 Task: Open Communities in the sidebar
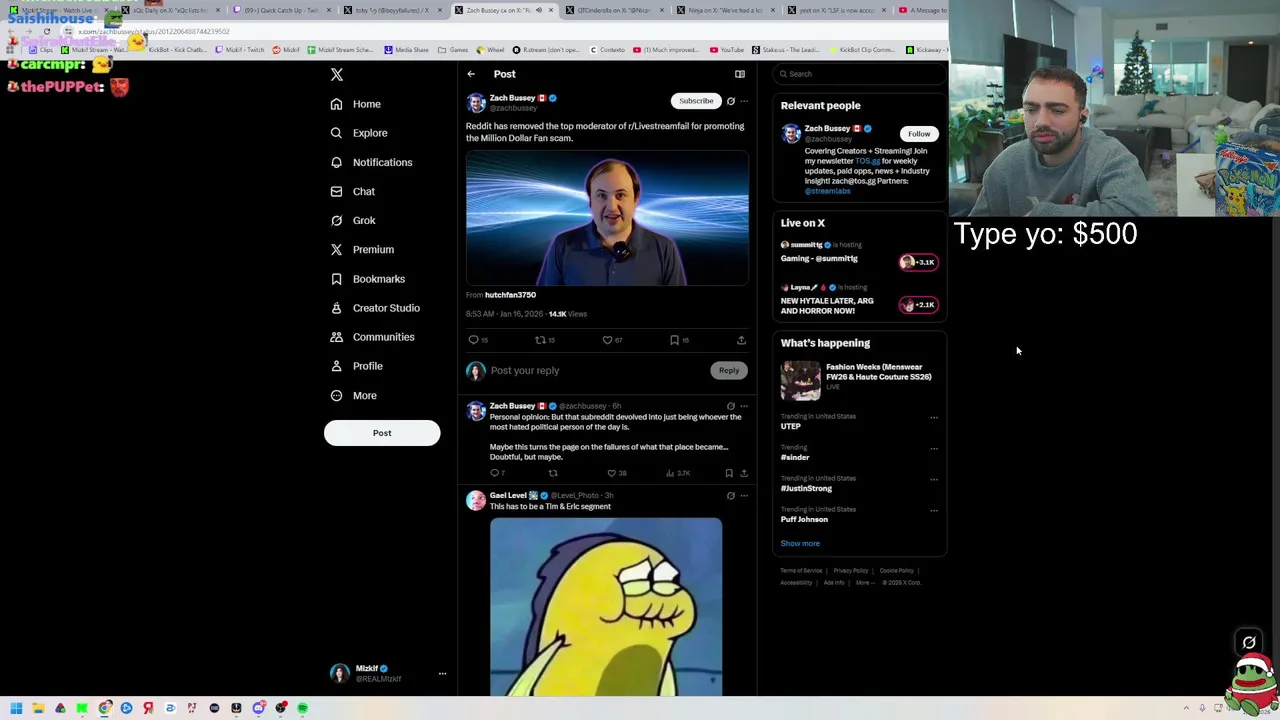372,337
